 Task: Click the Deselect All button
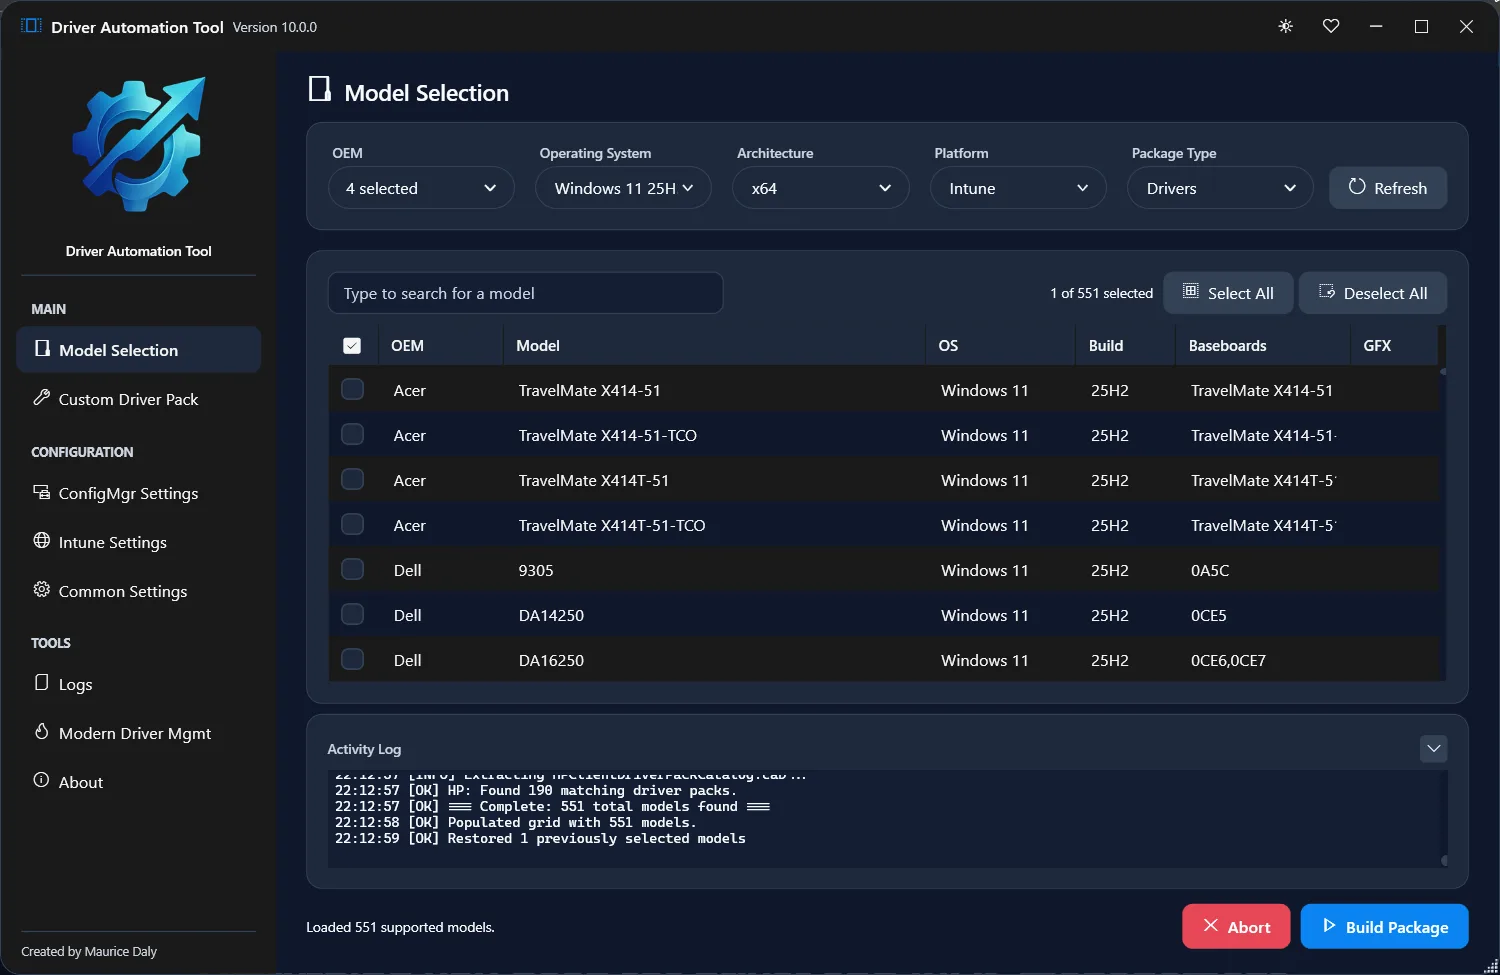click(x=1373, y=293)
